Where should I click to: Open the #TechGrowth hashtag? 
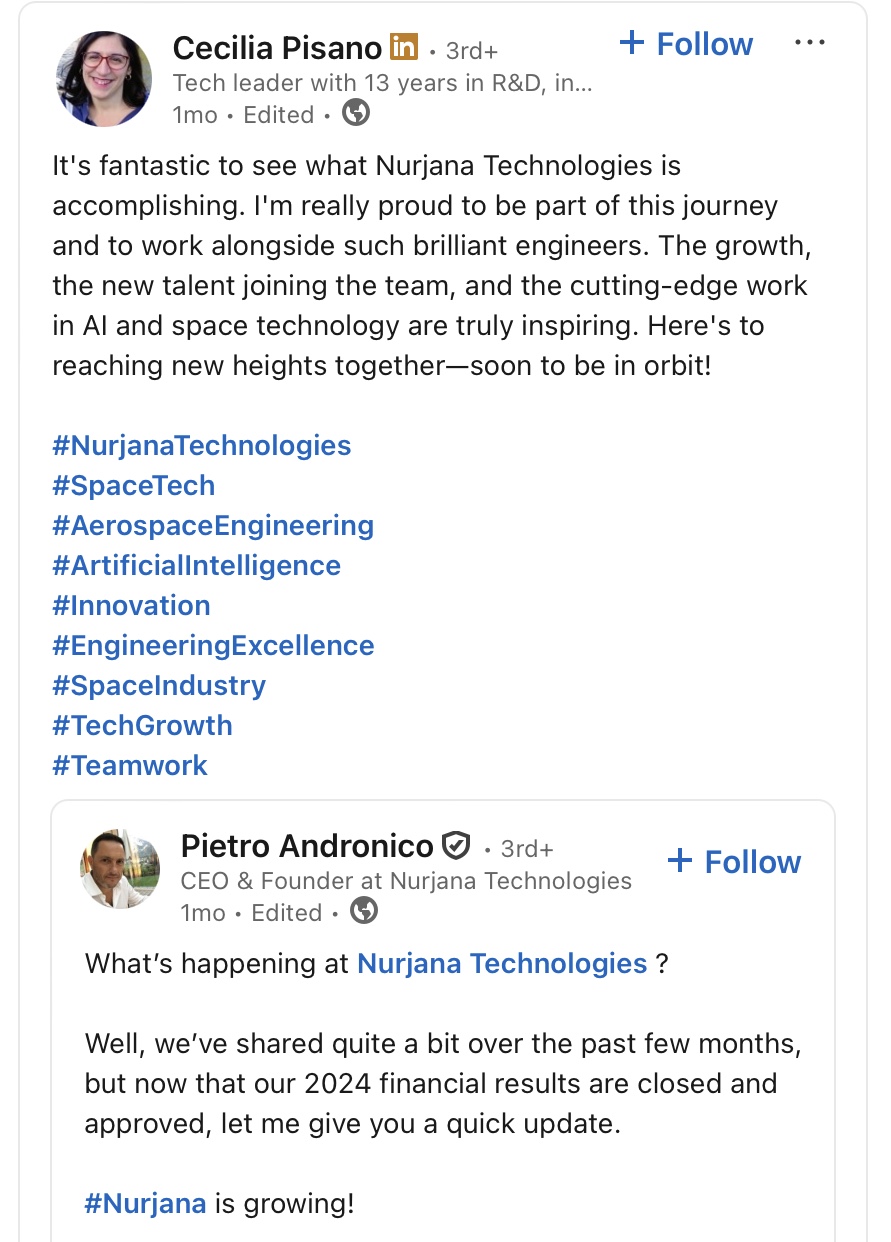tap(142, 725)
